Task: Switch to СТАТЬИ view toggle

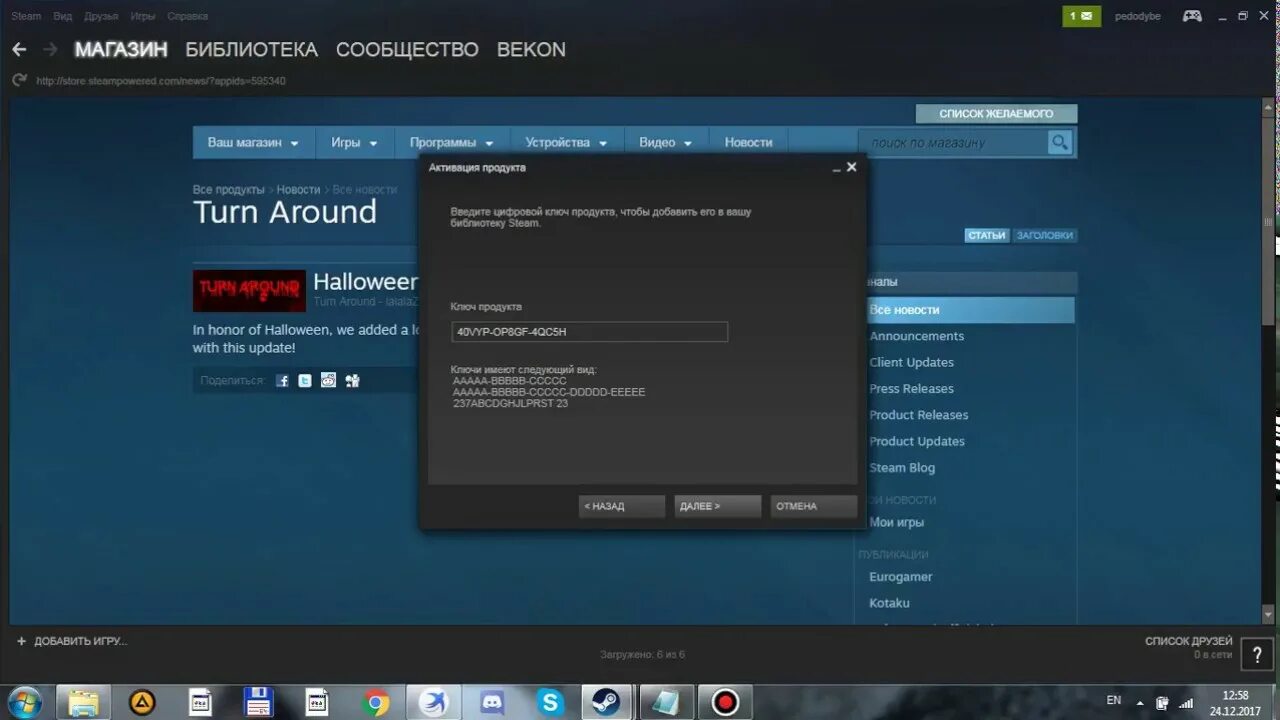Action: 987,235
